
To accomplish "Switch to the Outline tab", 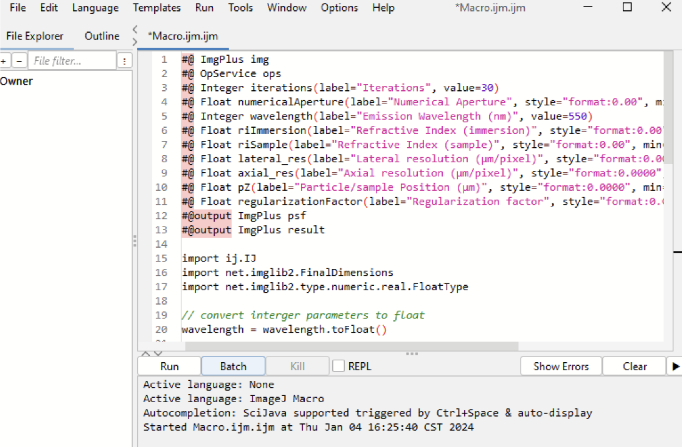I will [x=102, y=36].
